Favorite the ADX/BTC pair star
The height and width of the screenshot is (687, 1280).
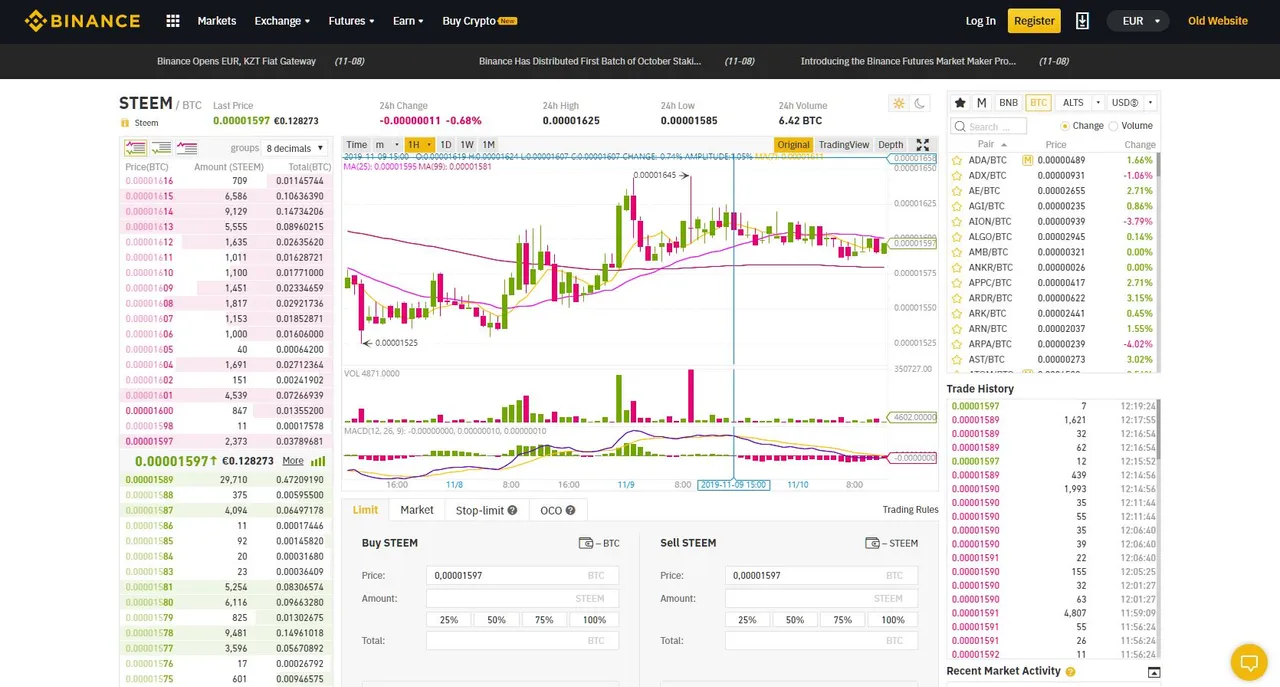[957, 175]
